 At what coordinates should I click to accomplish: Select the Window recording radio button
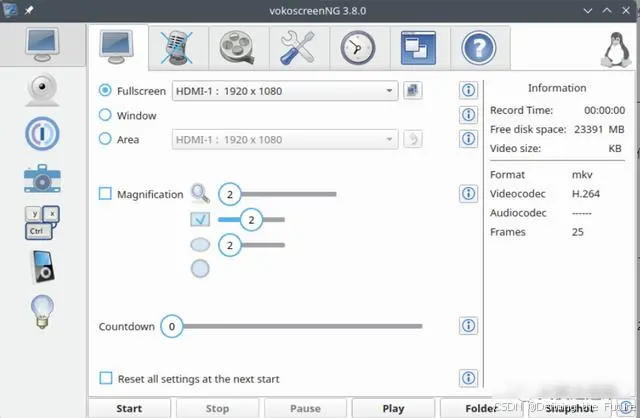(105, 115)
